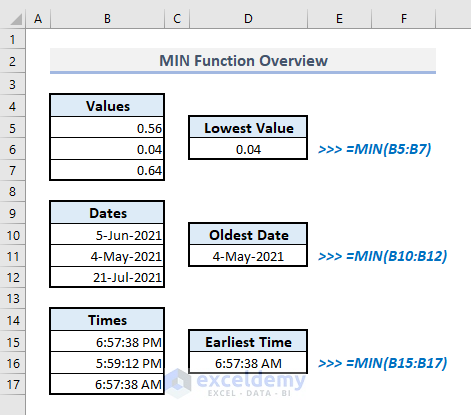Select row 2 header
Image resolution: width=471 pixels, height=415 pixels.
click(13, 62)
